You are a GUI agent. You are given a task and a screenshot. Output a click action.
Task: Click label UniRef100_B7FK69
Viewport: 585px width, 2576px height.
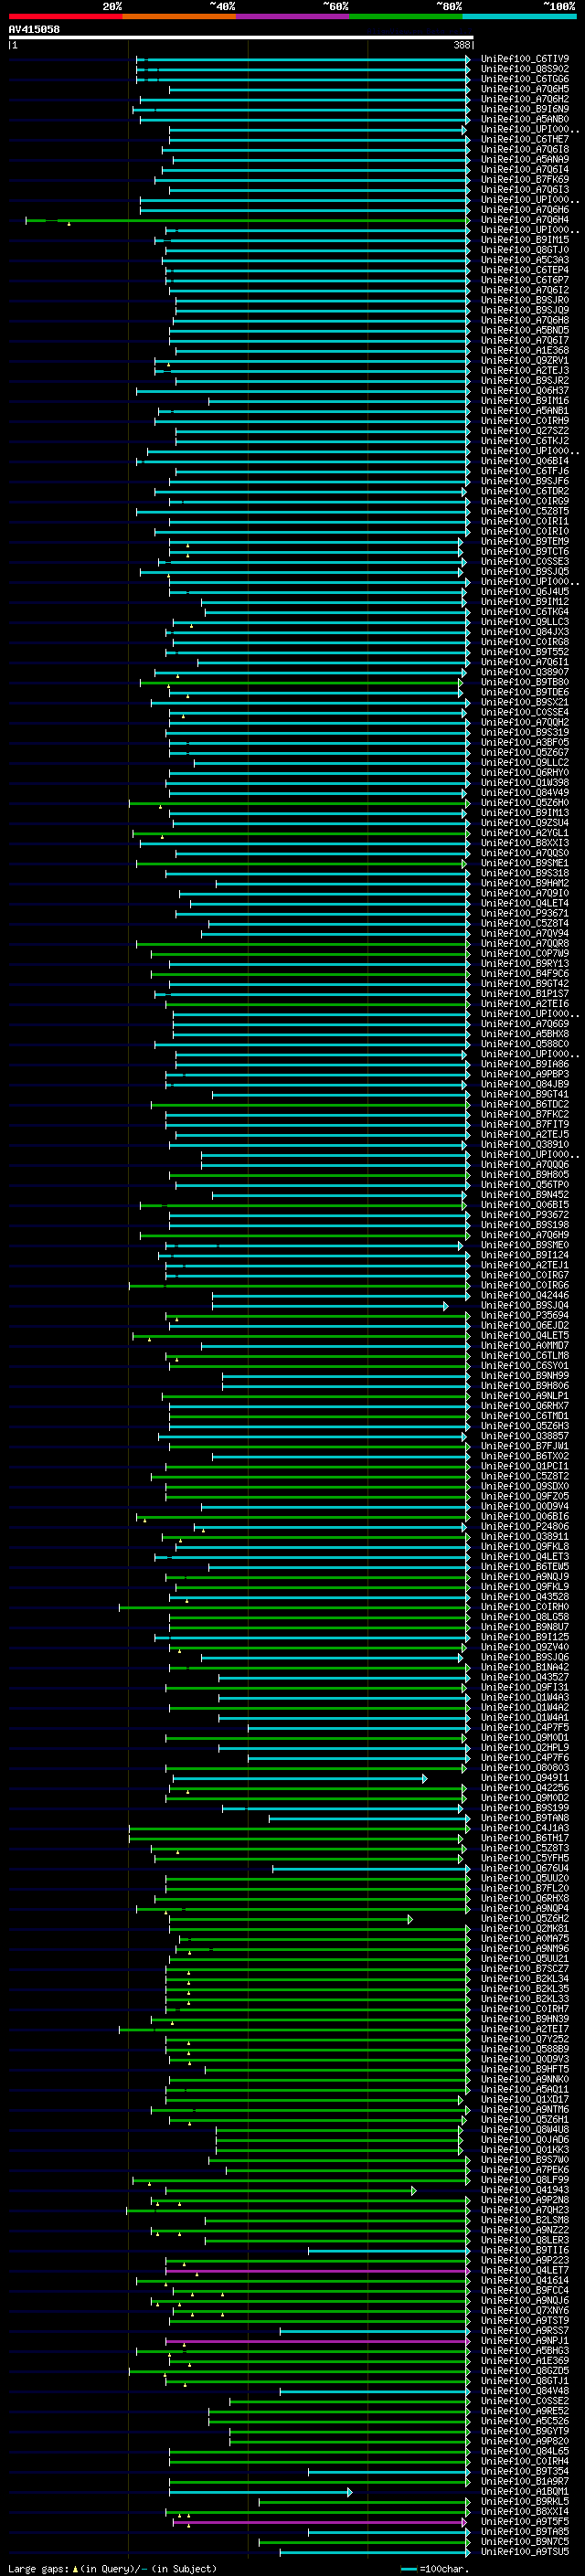(x=525, y=180)
